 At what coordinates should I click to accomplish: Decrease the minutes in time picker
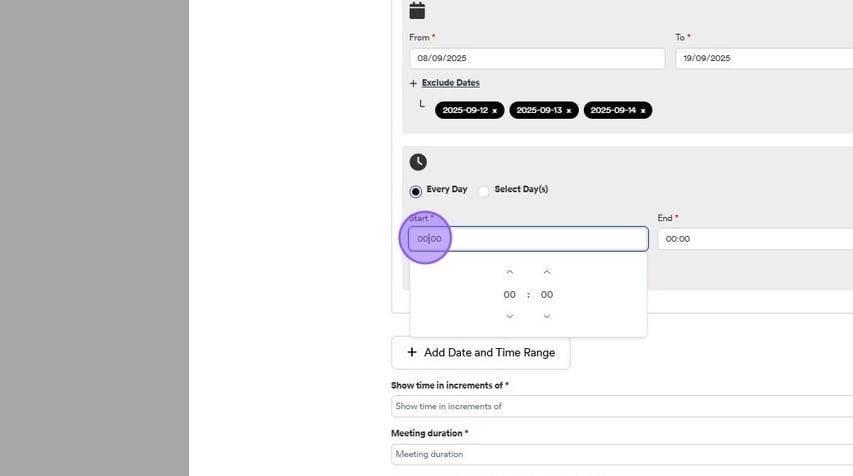(547, 316)
